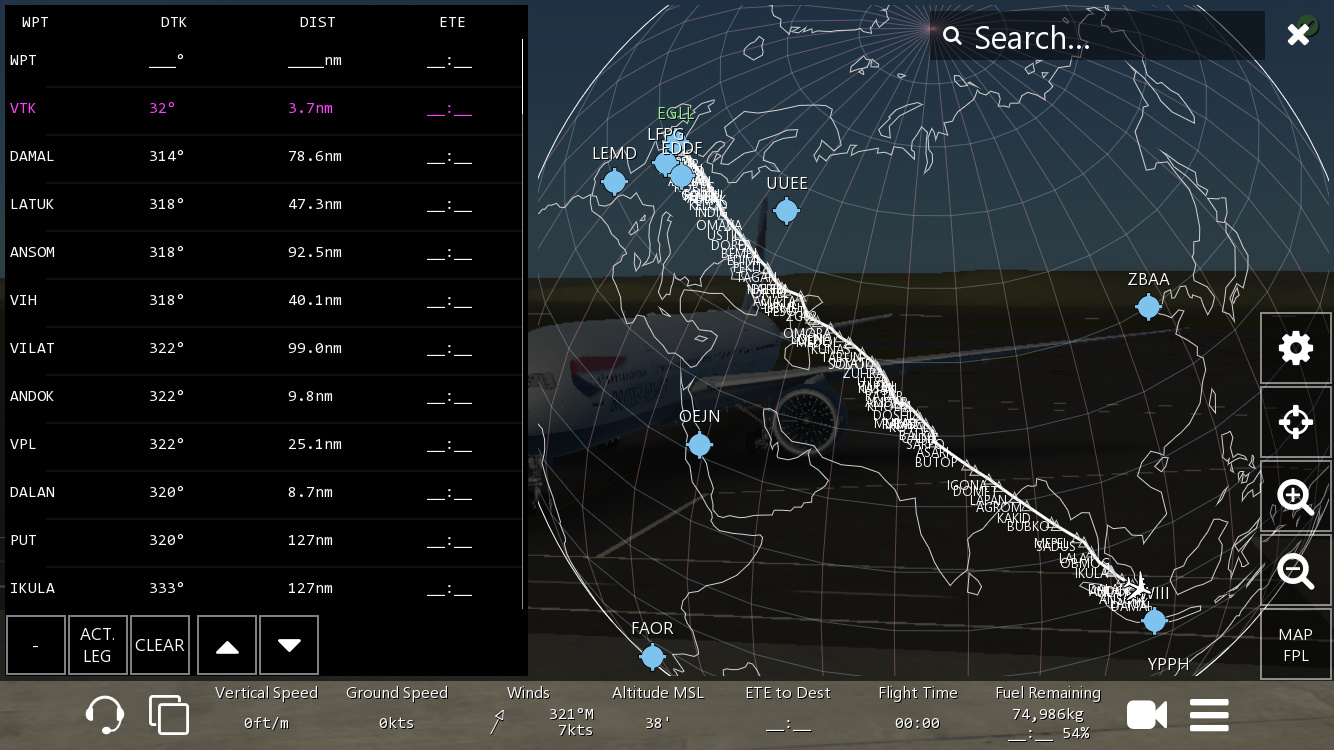Select the LATUK waypoint row
Viewport: 1334px width, 750px height.
[264, 204]
